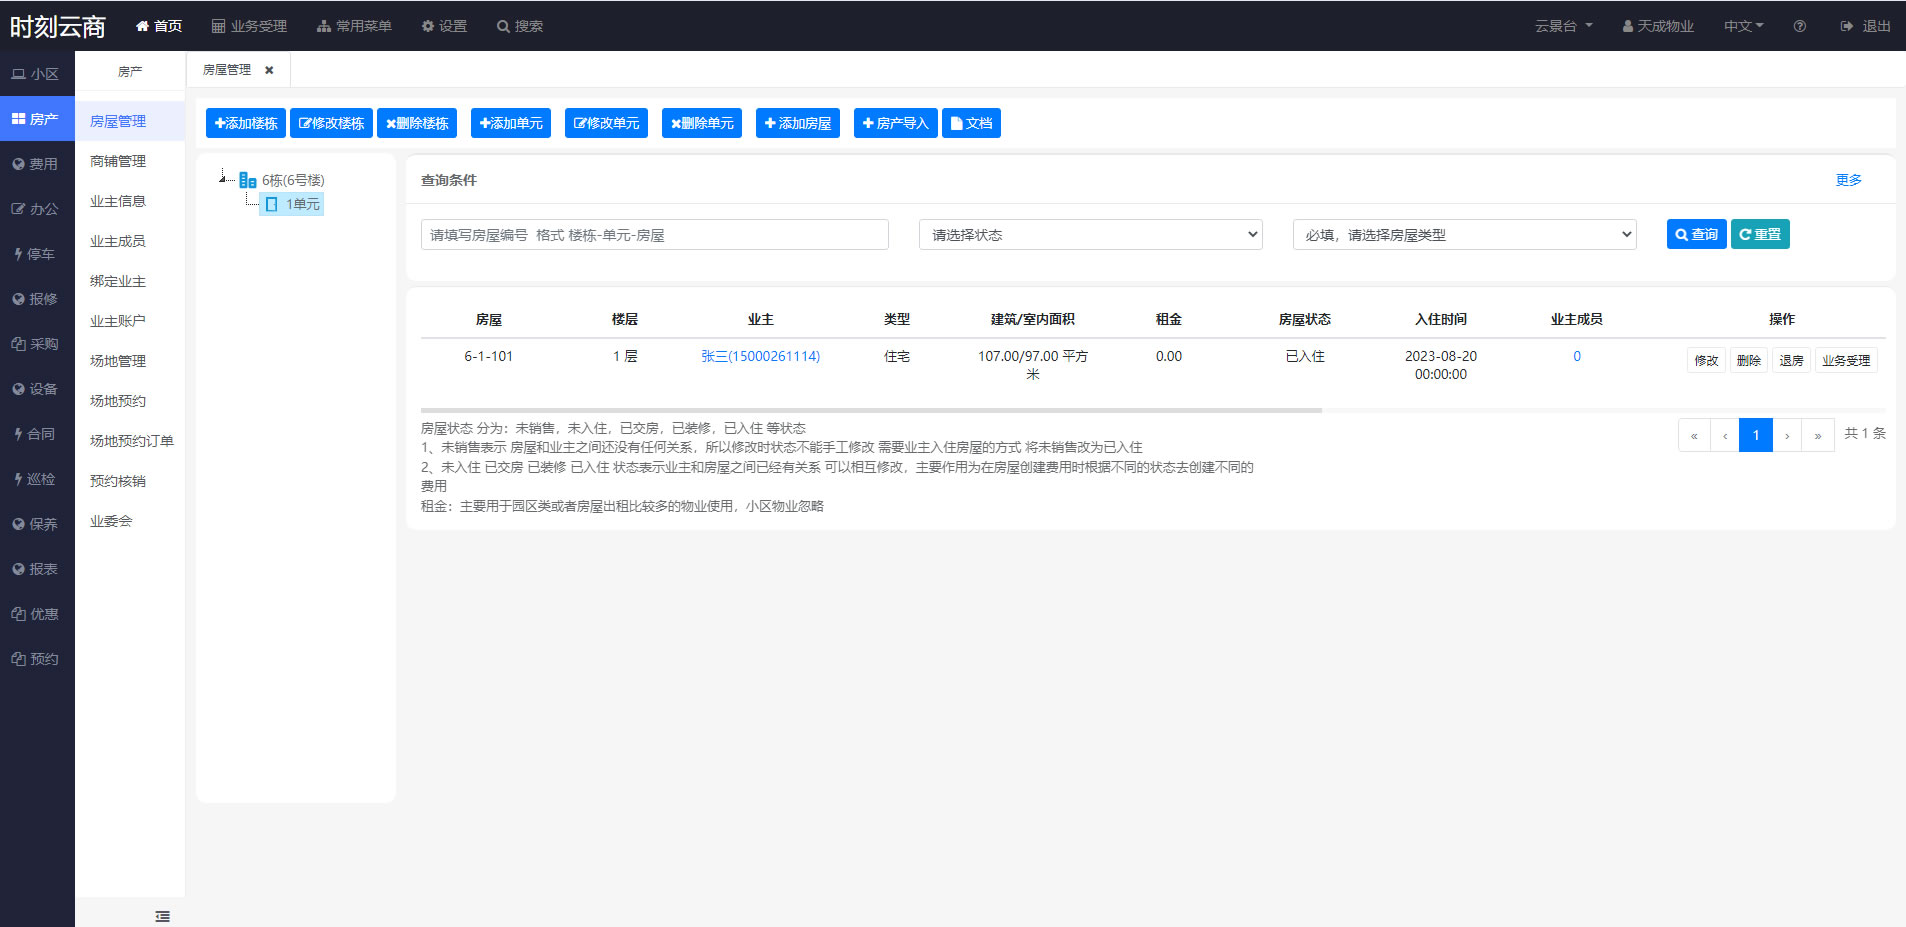Open the 请选择状态 dropdown
The image size is (1906, 927).
[x=1091, y=235]
